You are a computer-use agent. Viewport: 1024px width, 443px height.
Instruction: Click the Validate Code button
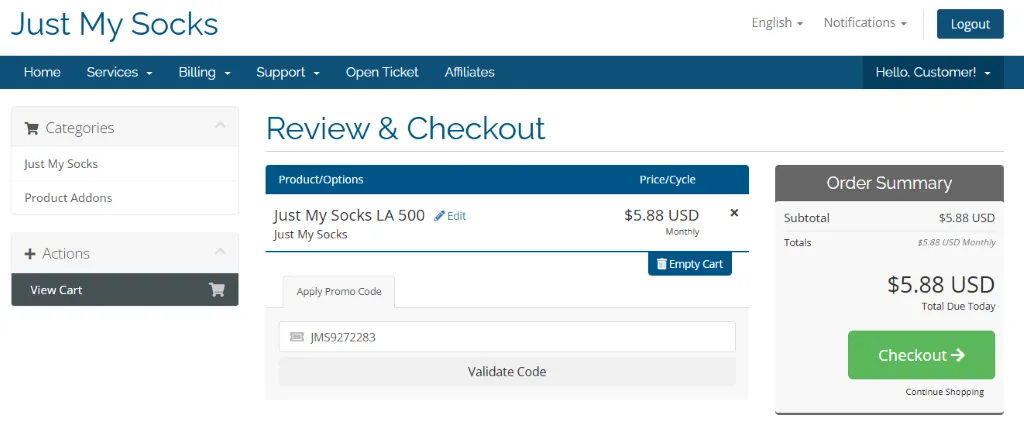507,372
